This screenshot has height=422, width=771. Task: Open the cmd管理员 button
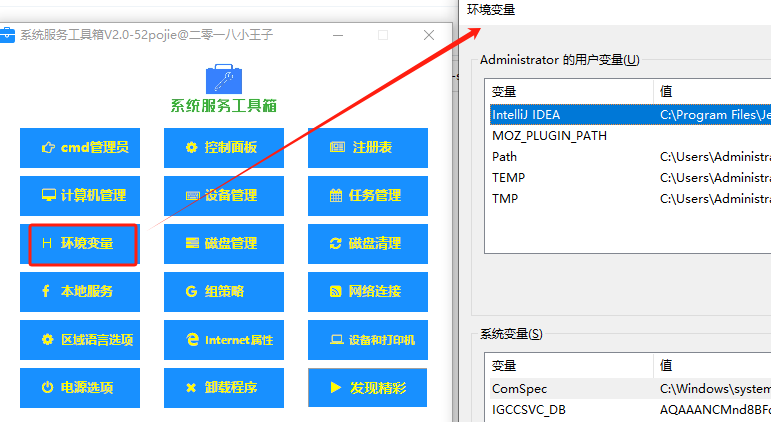coord(80,148)
